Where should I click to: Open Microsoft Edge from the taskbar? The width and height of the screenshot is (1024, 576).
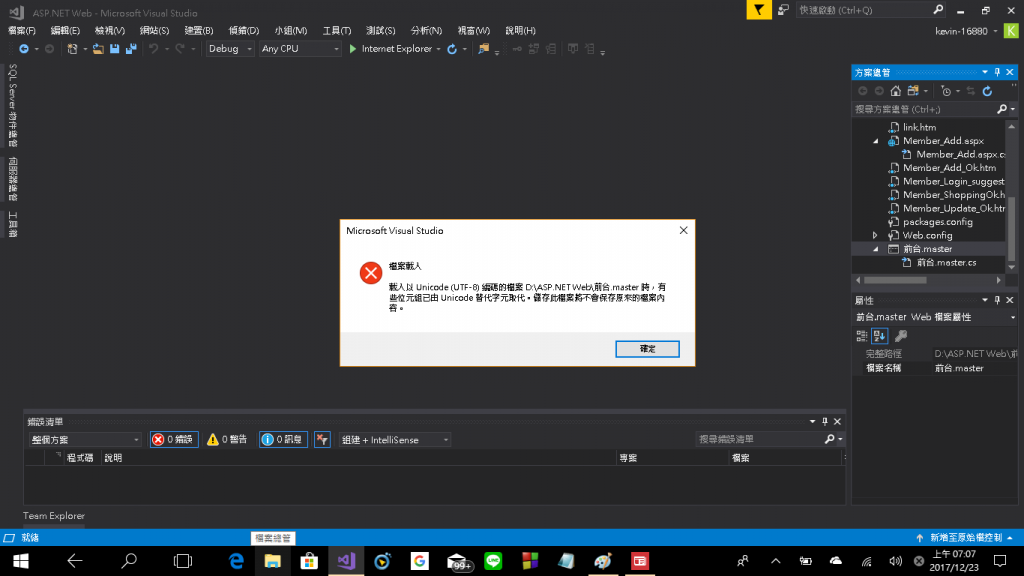(236, 561)
